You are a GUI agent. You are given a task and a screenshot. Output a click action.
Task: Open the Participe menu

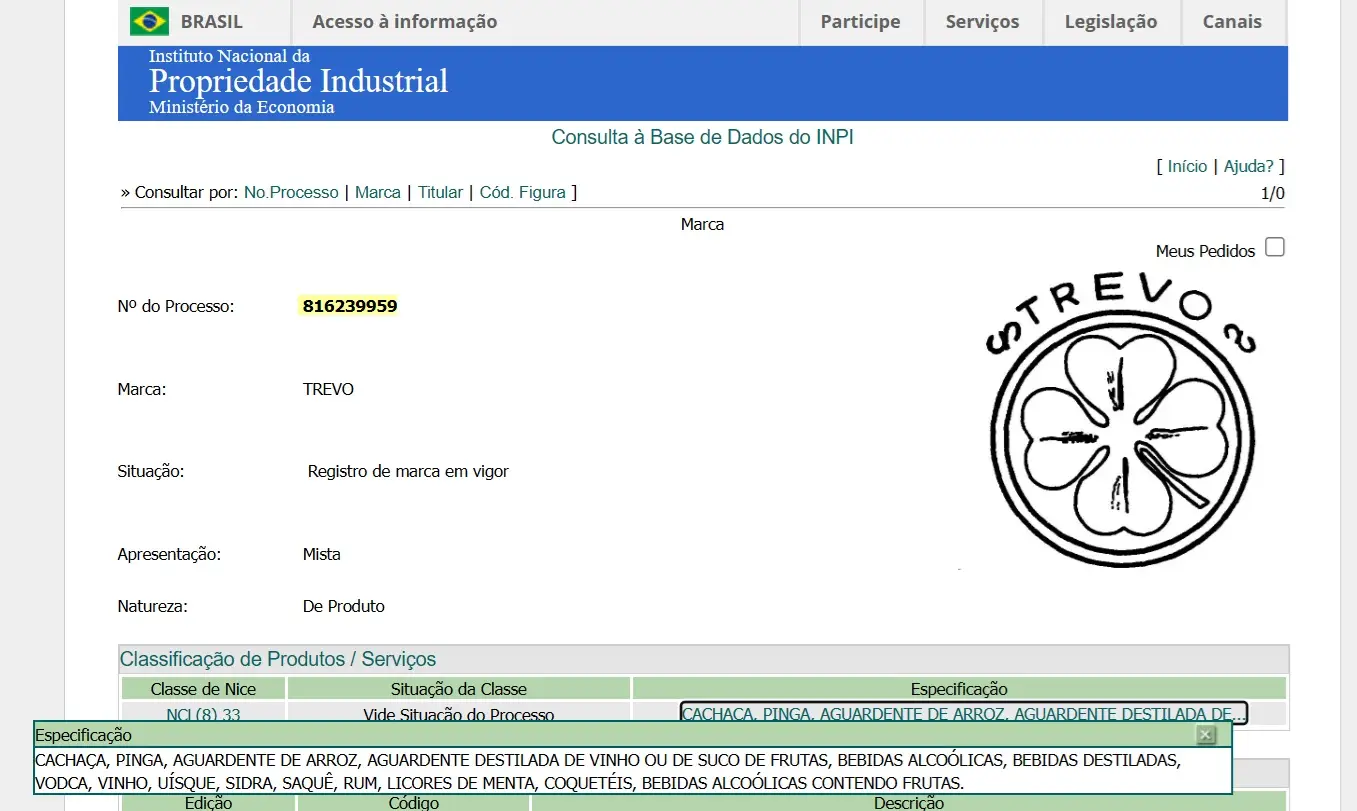tap(860, 21)
